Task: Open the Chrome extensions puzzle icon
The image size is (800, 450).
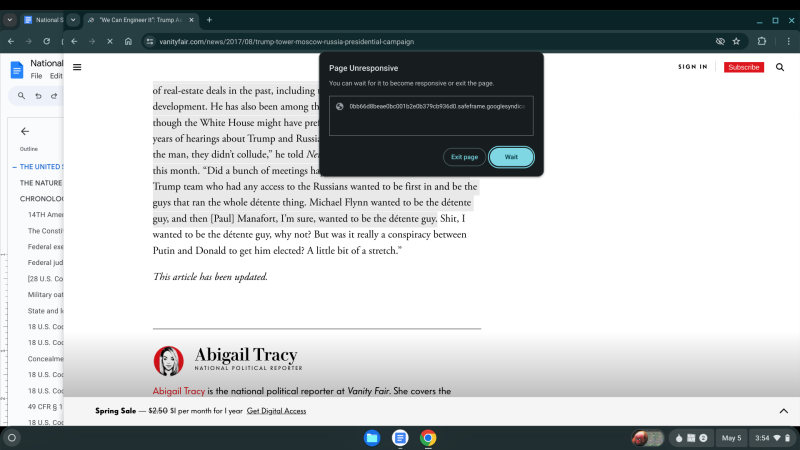Action: coord(762,41)
